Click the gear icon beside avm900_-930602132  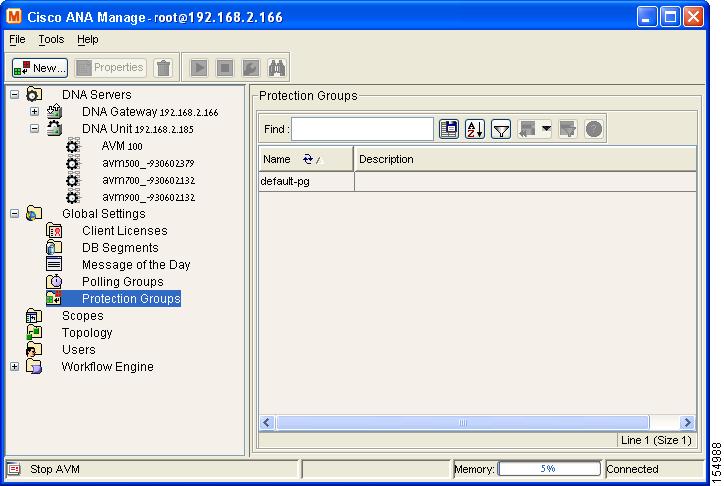click(x=72, y=197)
